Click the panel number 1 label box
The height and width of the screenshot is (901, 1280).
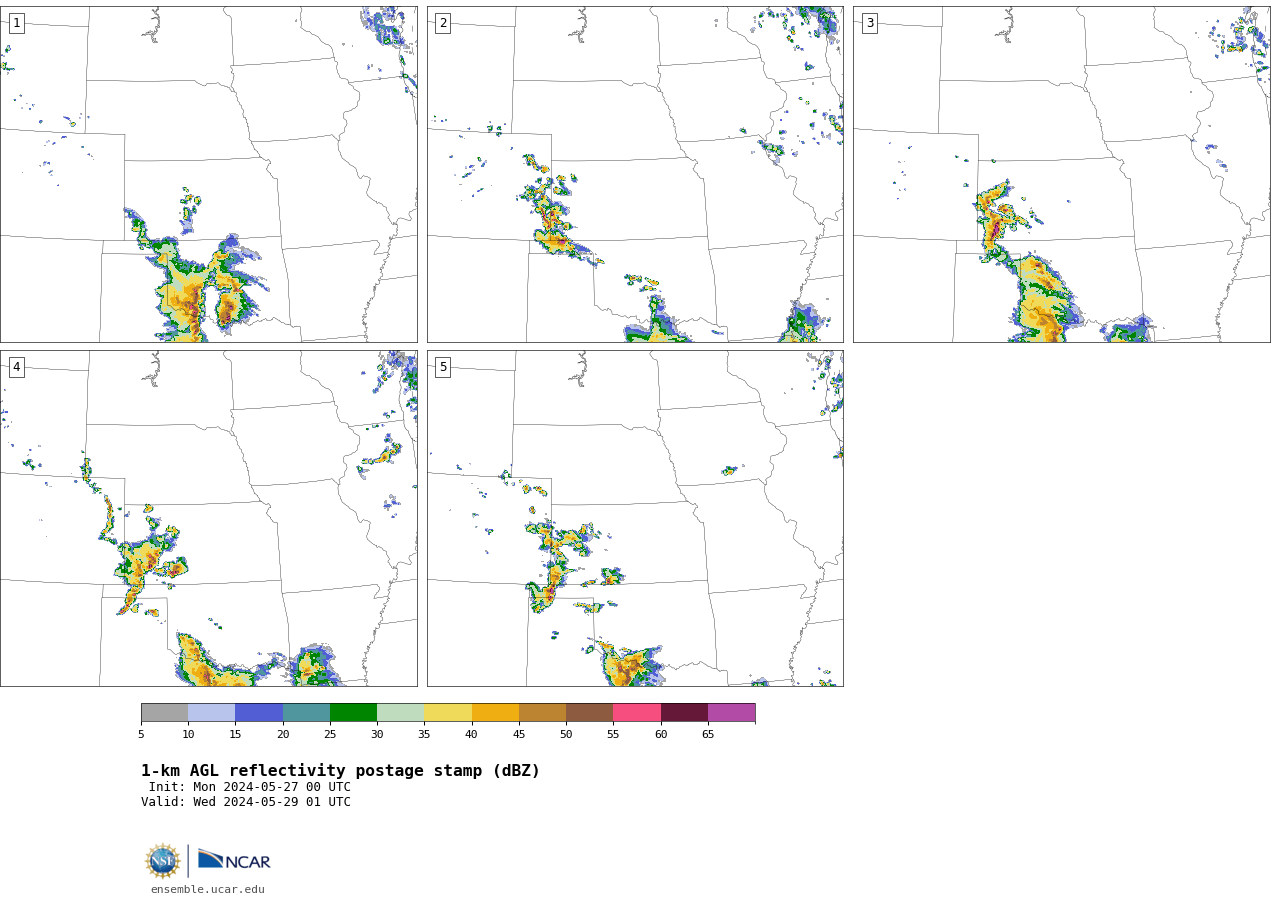[16, 23]
